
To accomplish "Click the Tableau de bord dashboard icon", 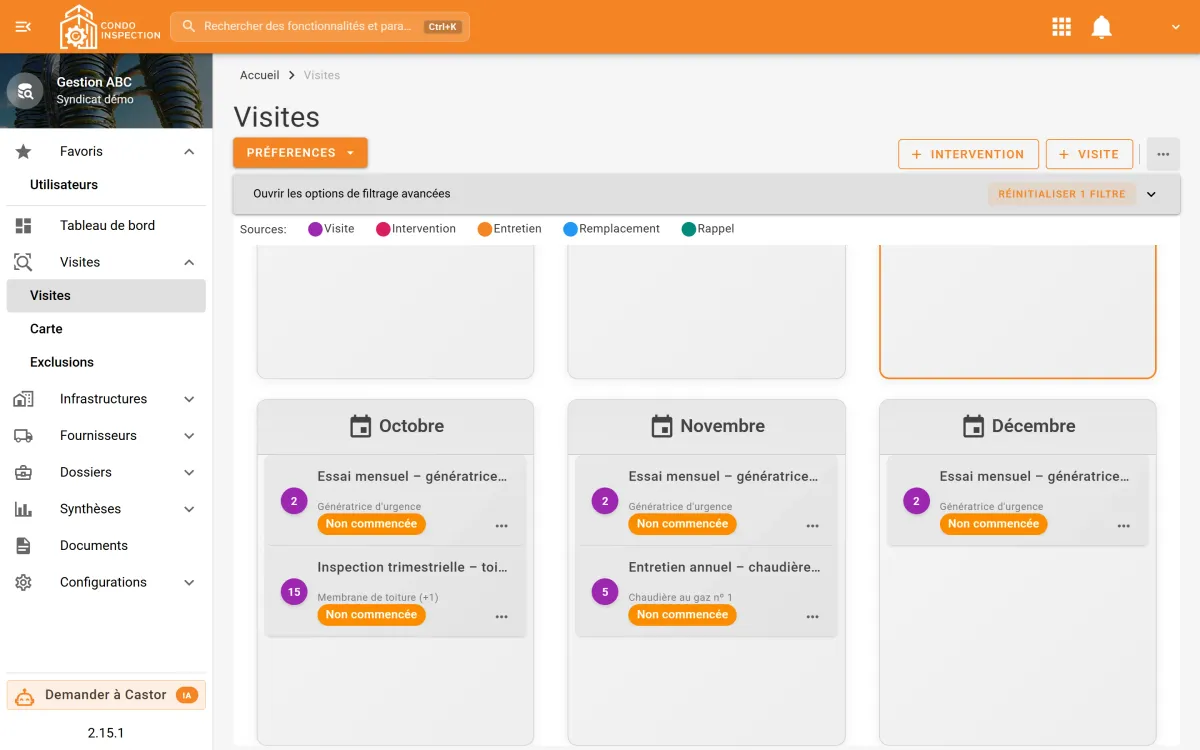I will pos(23,226).
